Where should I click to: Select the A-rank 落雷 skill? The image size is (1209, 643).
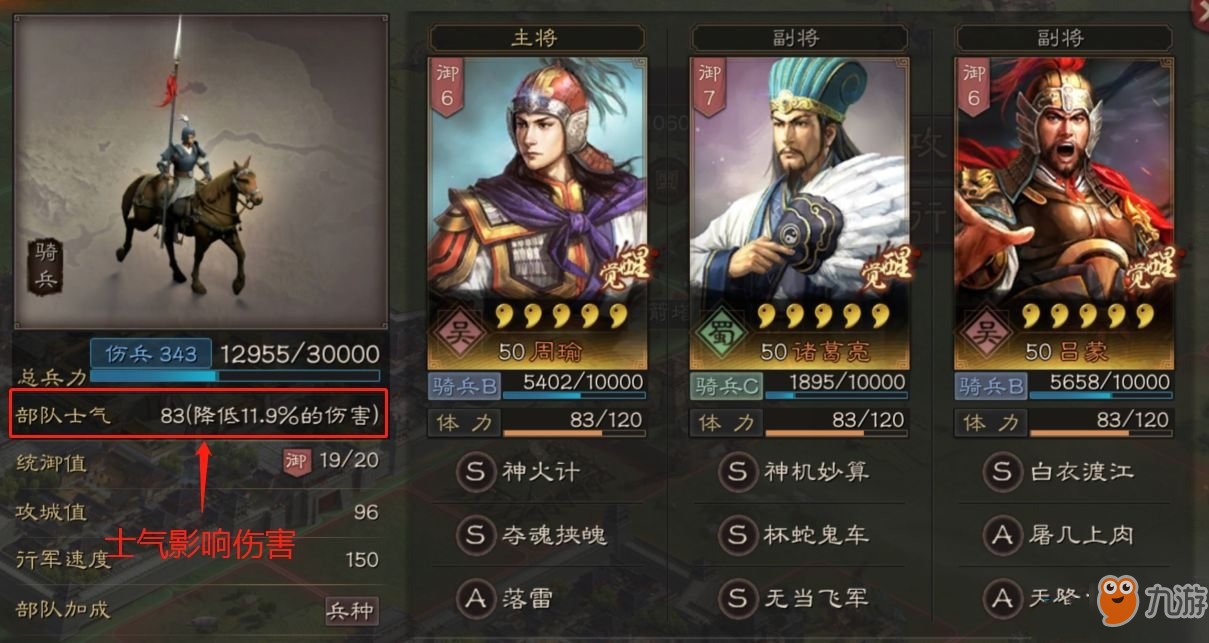507,598
